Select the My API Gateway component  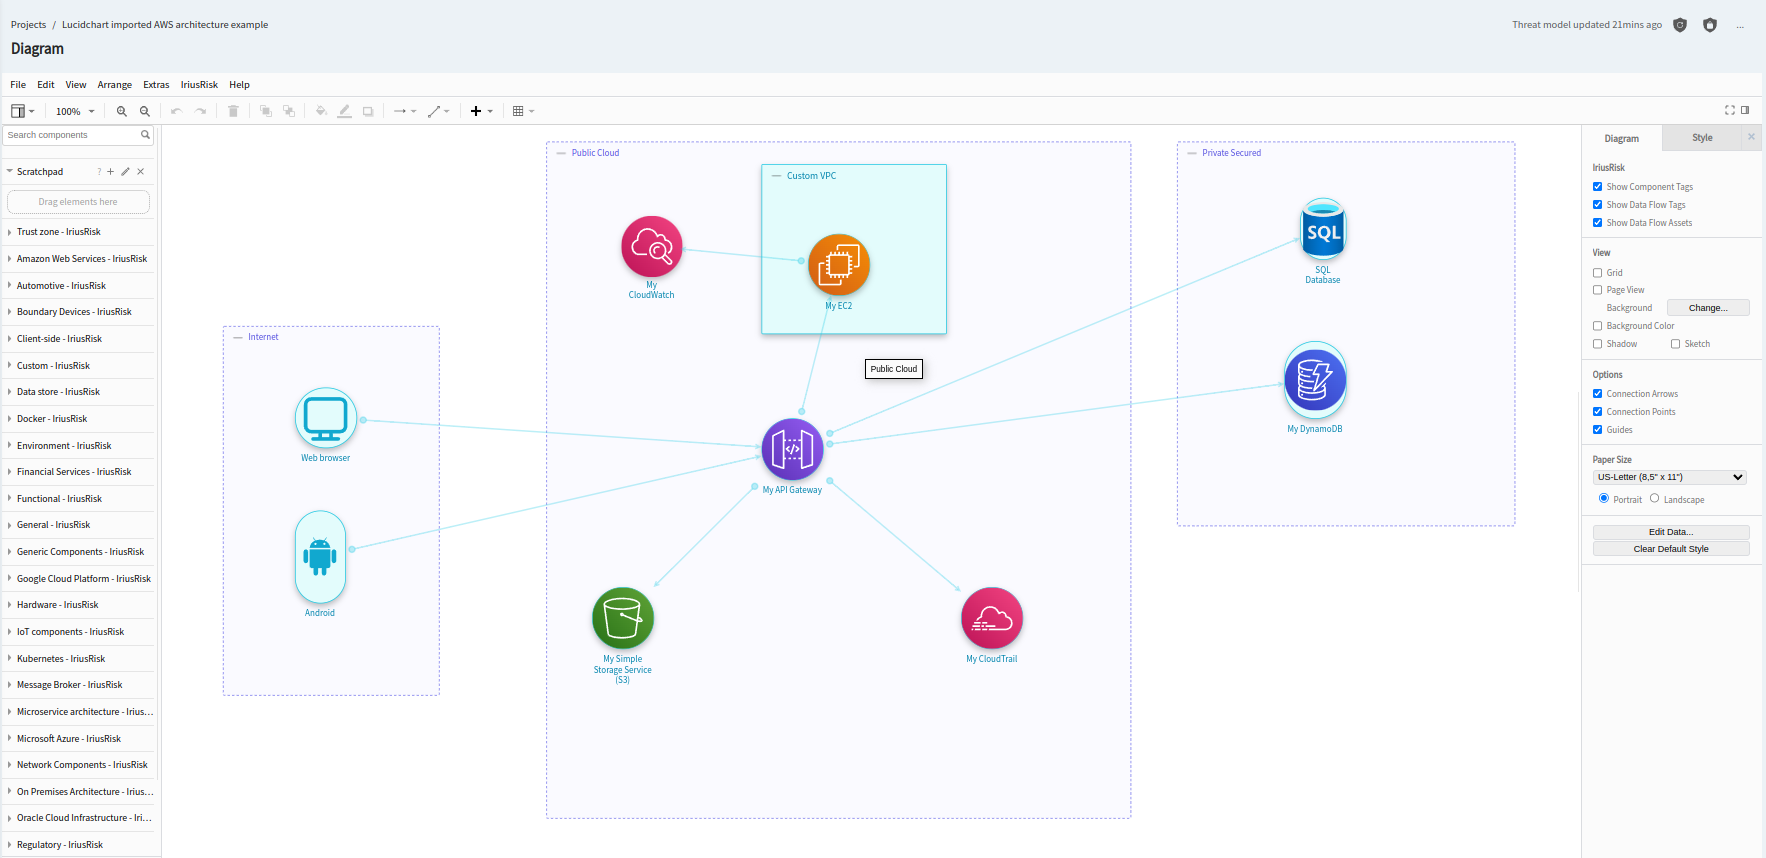tap(793, 449)
